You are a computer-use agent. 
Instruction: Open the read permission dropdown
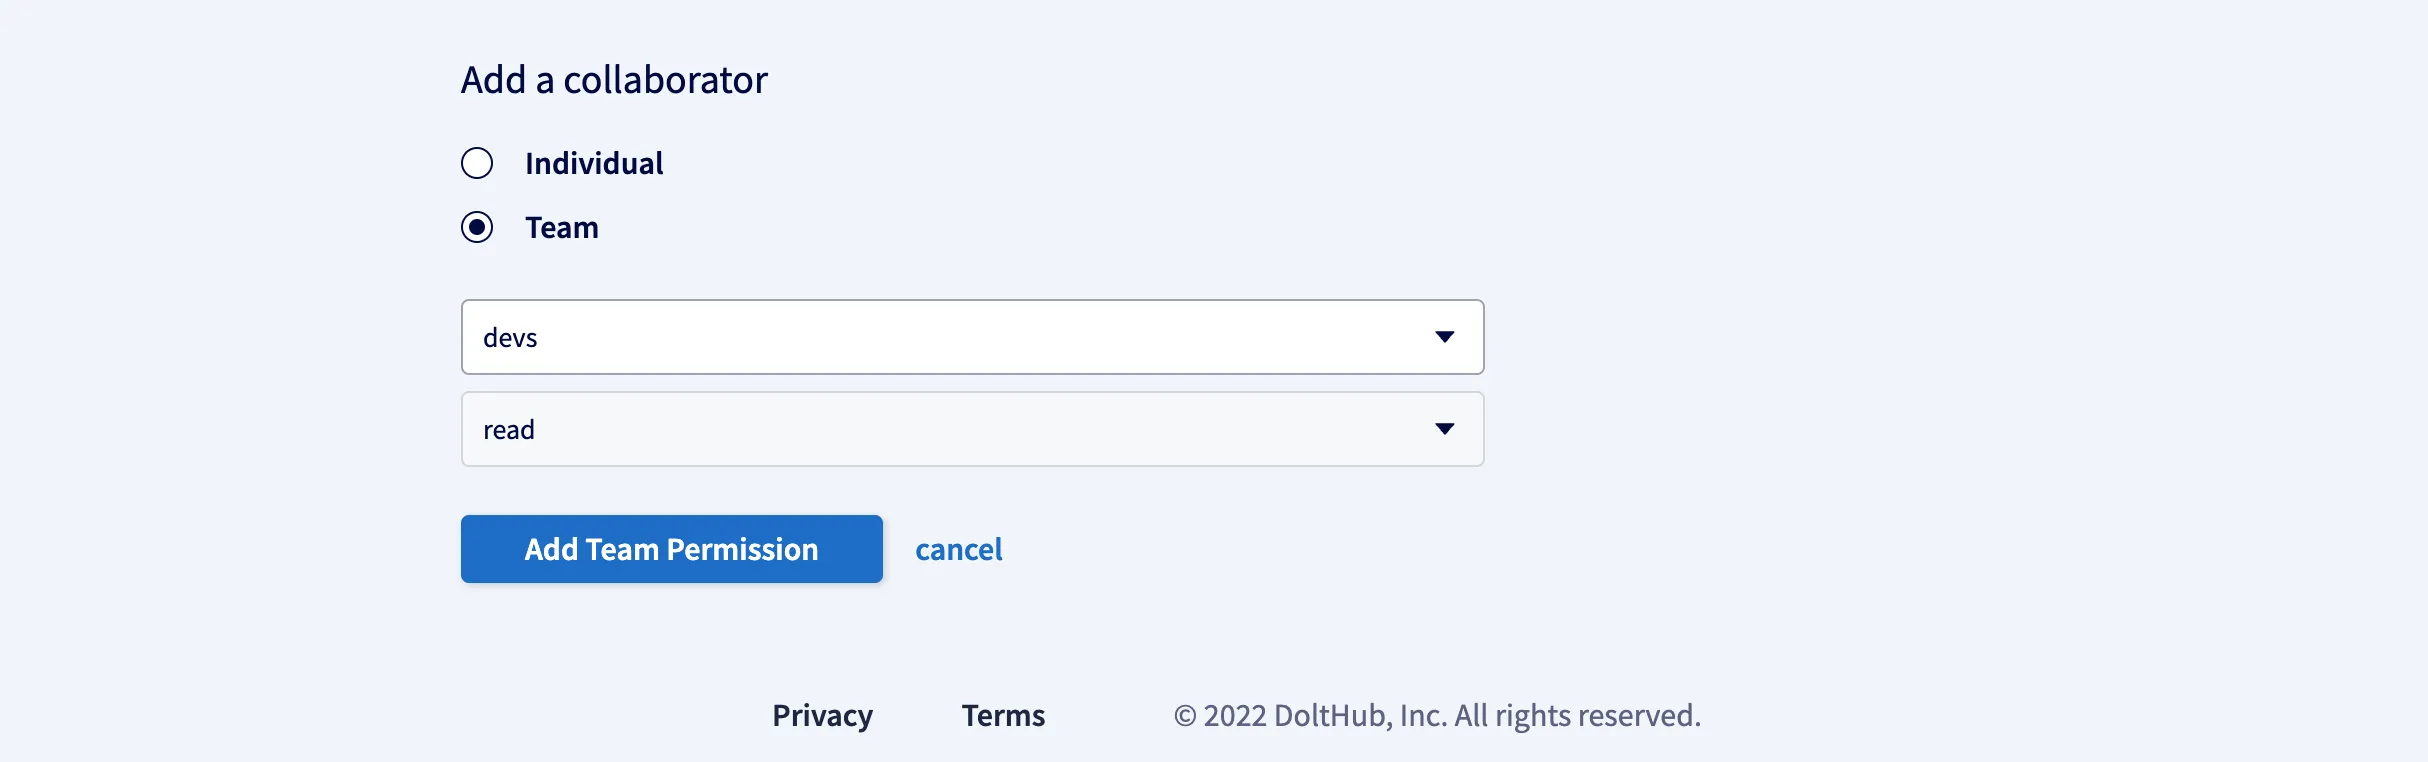970,429
